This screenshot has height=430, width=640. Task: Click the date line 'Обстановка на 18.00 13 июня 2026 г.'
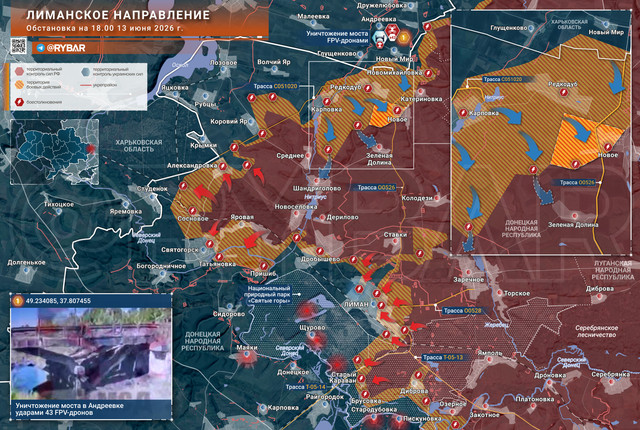point(105,29)
